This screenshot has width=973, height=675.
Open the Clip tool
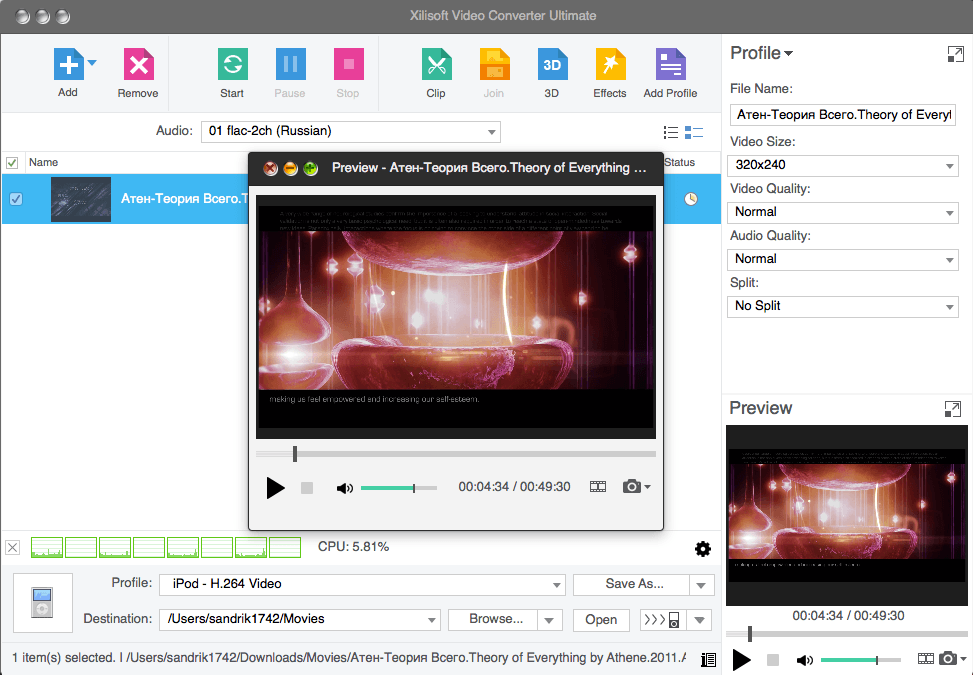click(437, 64)
